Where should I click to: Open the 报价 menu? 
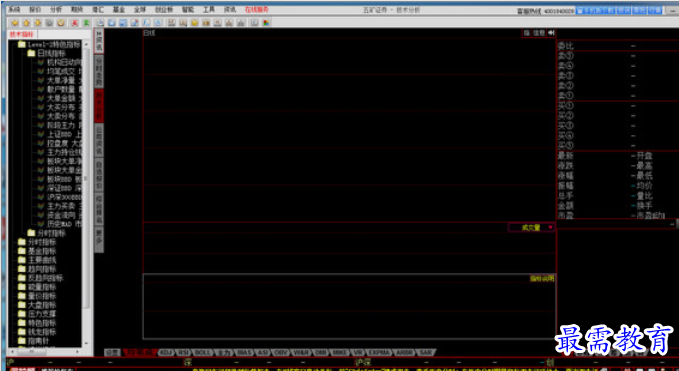(35, 10)
